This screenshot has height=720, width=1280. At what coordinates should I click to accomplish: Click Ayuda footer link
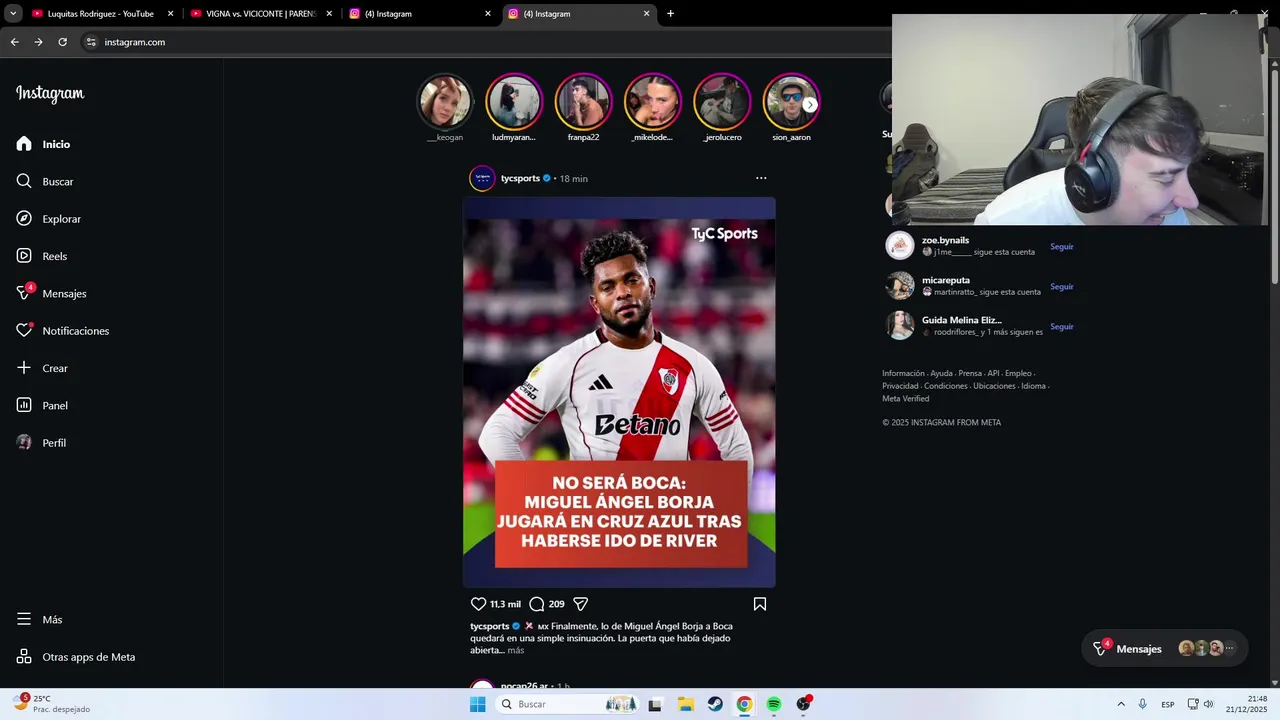941,373
